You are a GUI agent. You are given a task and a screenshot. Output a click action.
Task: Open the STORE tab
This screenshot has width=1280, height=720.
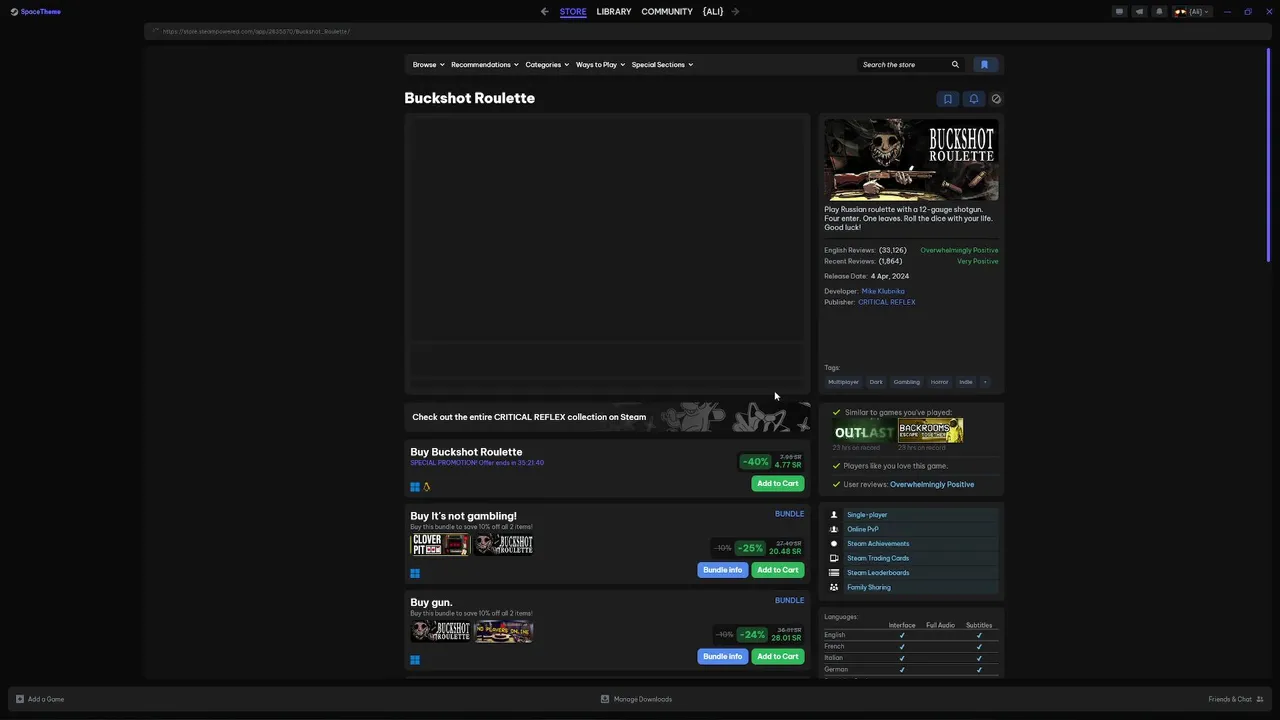pos(573,12)
